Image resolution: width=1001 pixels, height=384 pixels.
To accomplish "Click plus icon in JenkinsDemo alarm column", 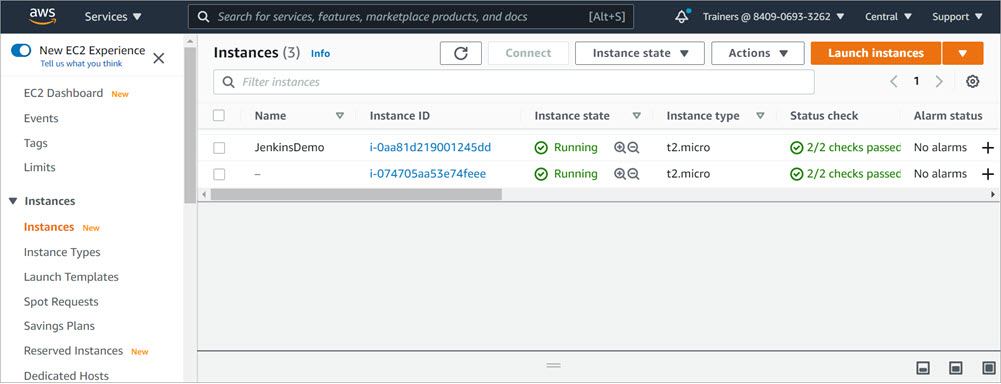I will [x=988, y=148].
